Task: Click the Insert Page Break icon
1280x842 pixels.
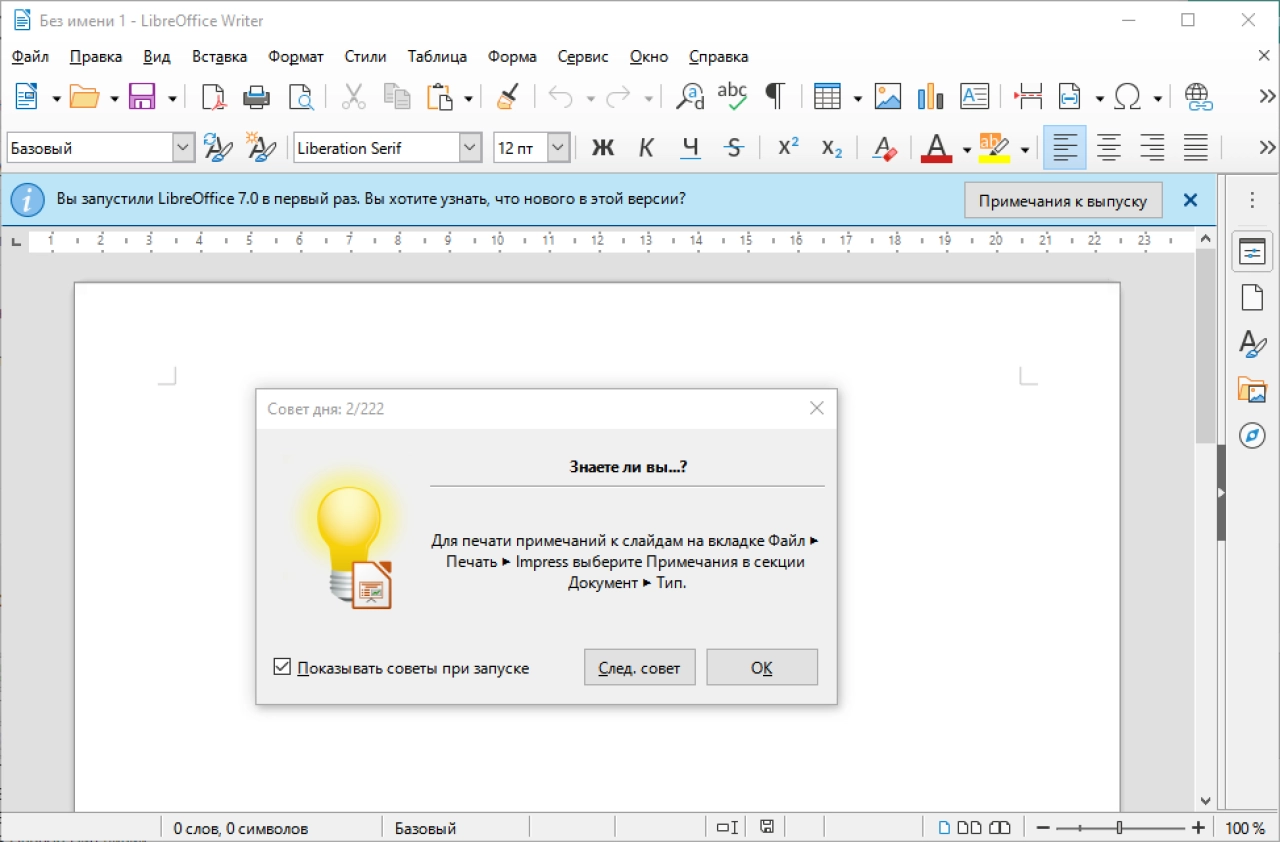Action: coord(1028,97)
